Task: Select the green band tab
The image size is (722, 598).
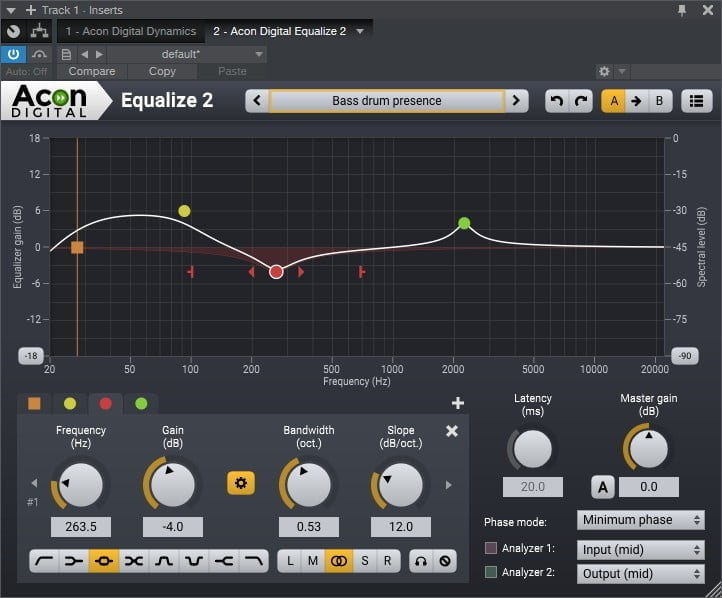Action: pos(141,403)
